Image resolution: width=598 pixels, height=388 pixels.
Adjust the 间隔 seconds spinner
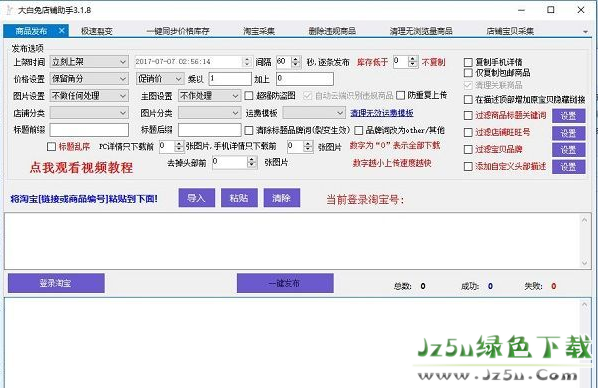[296, 62]
